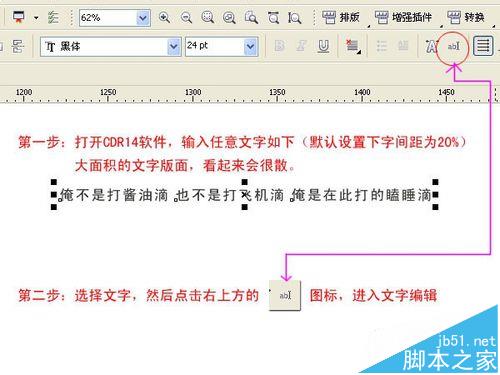Click the bottom-right selection handle of the text object

(x=435, y=207)
